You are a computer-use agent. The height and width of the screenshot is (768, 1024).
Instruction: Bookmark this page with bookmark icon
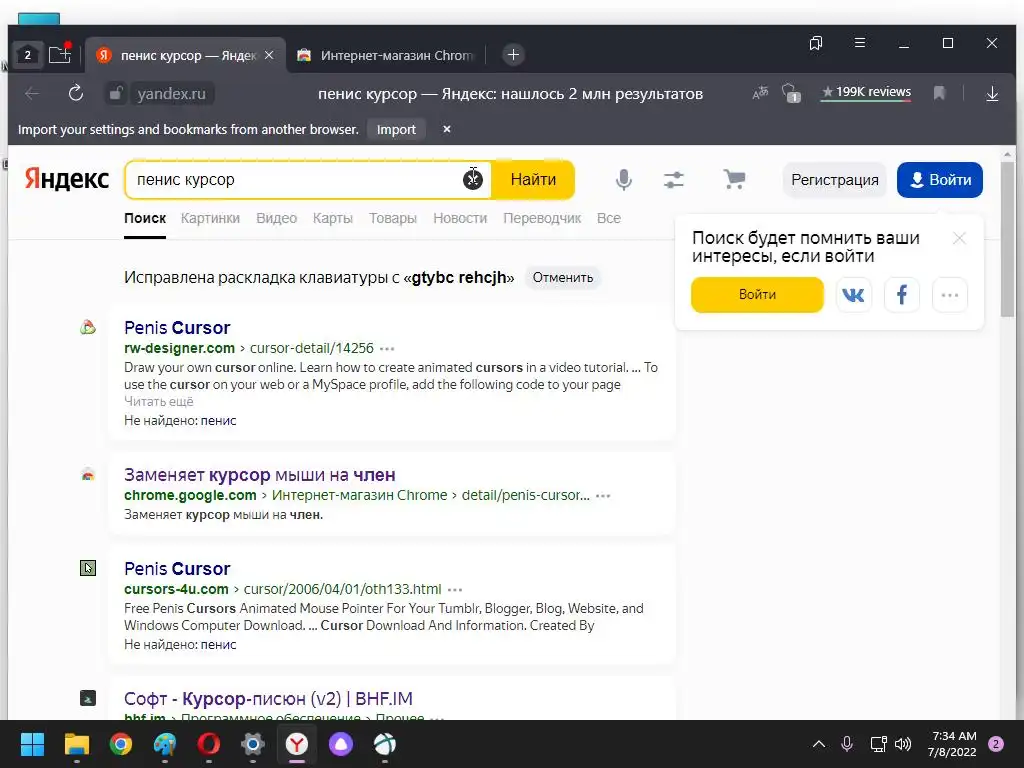939,93
